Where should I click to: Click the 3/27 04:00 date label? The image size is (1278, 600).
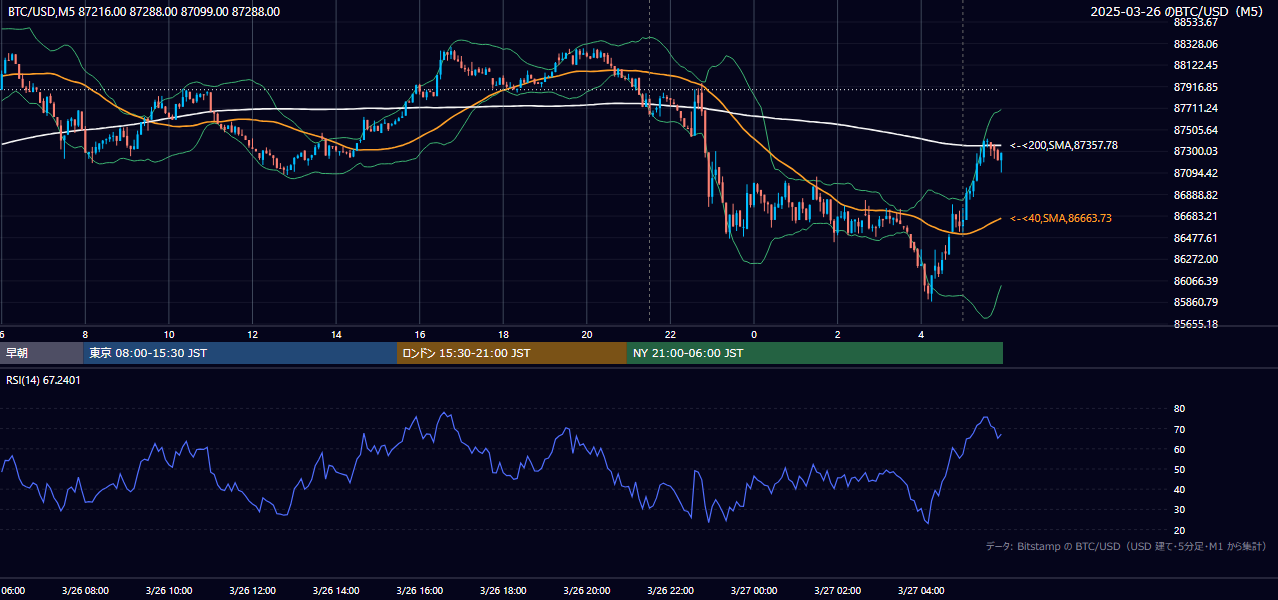point(921,591)
